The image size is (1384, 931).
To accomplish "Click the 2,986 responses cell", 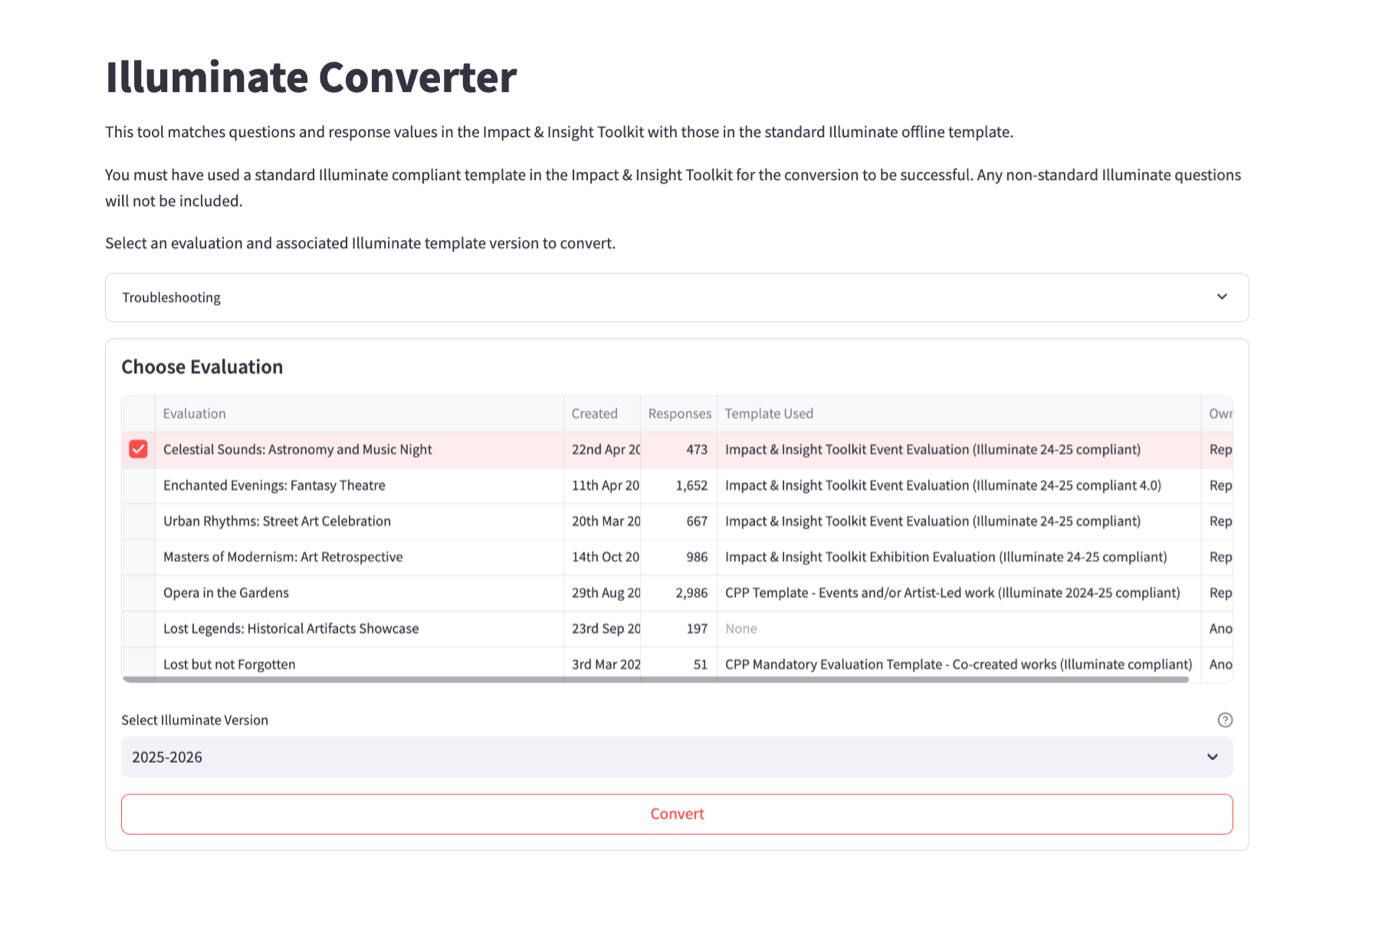I will tap(690, 593).
